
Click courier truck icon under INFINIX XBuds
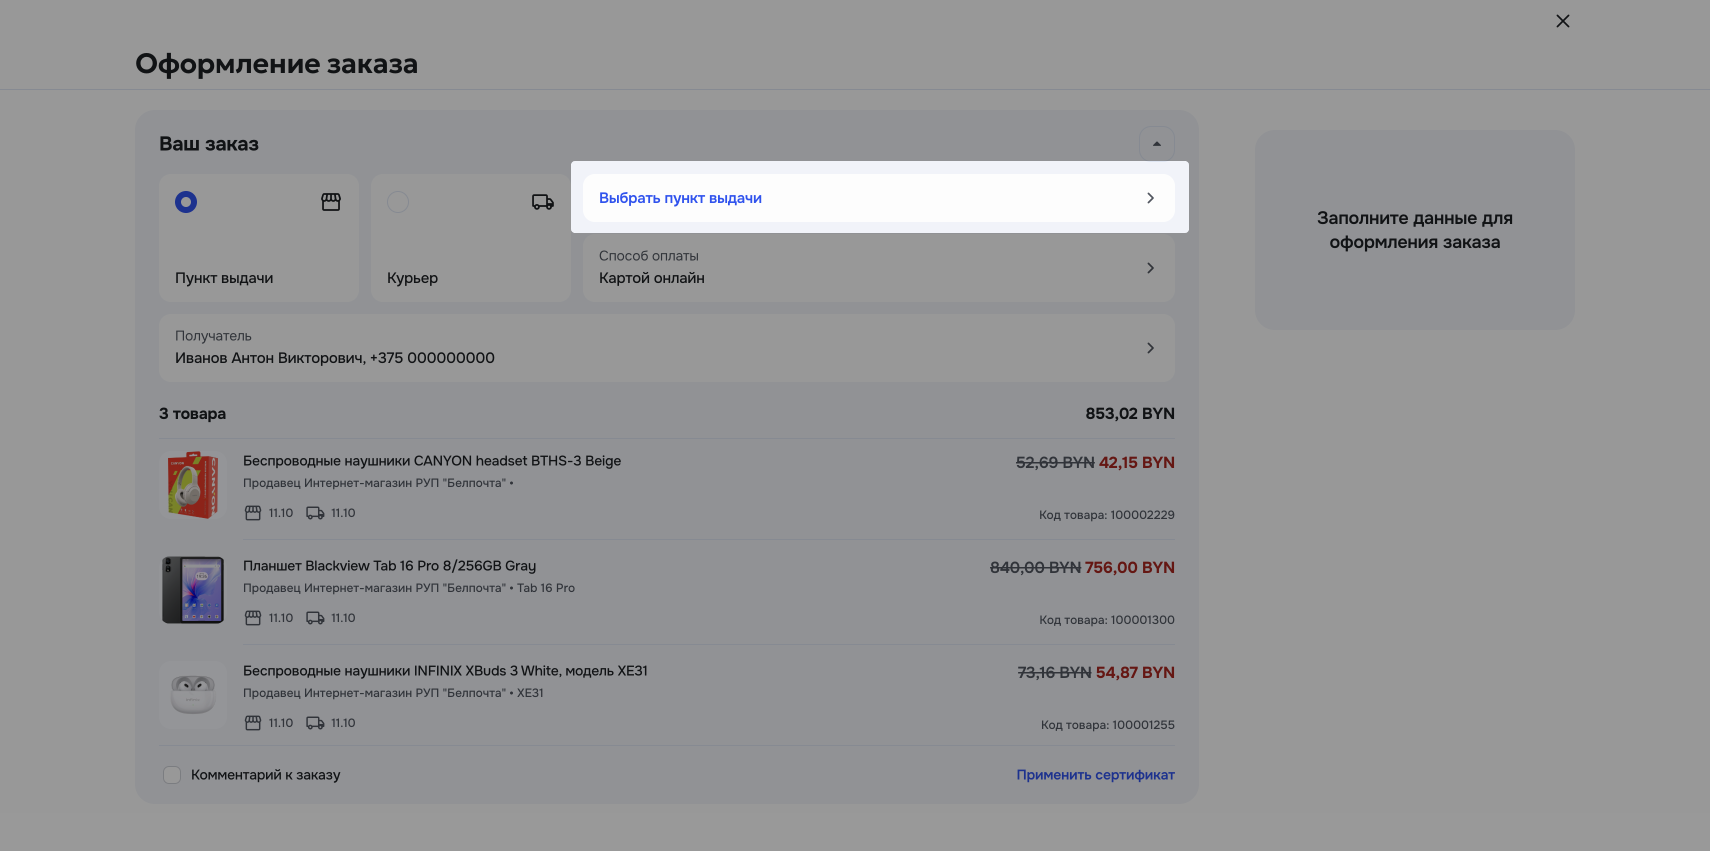coord(315,723)
